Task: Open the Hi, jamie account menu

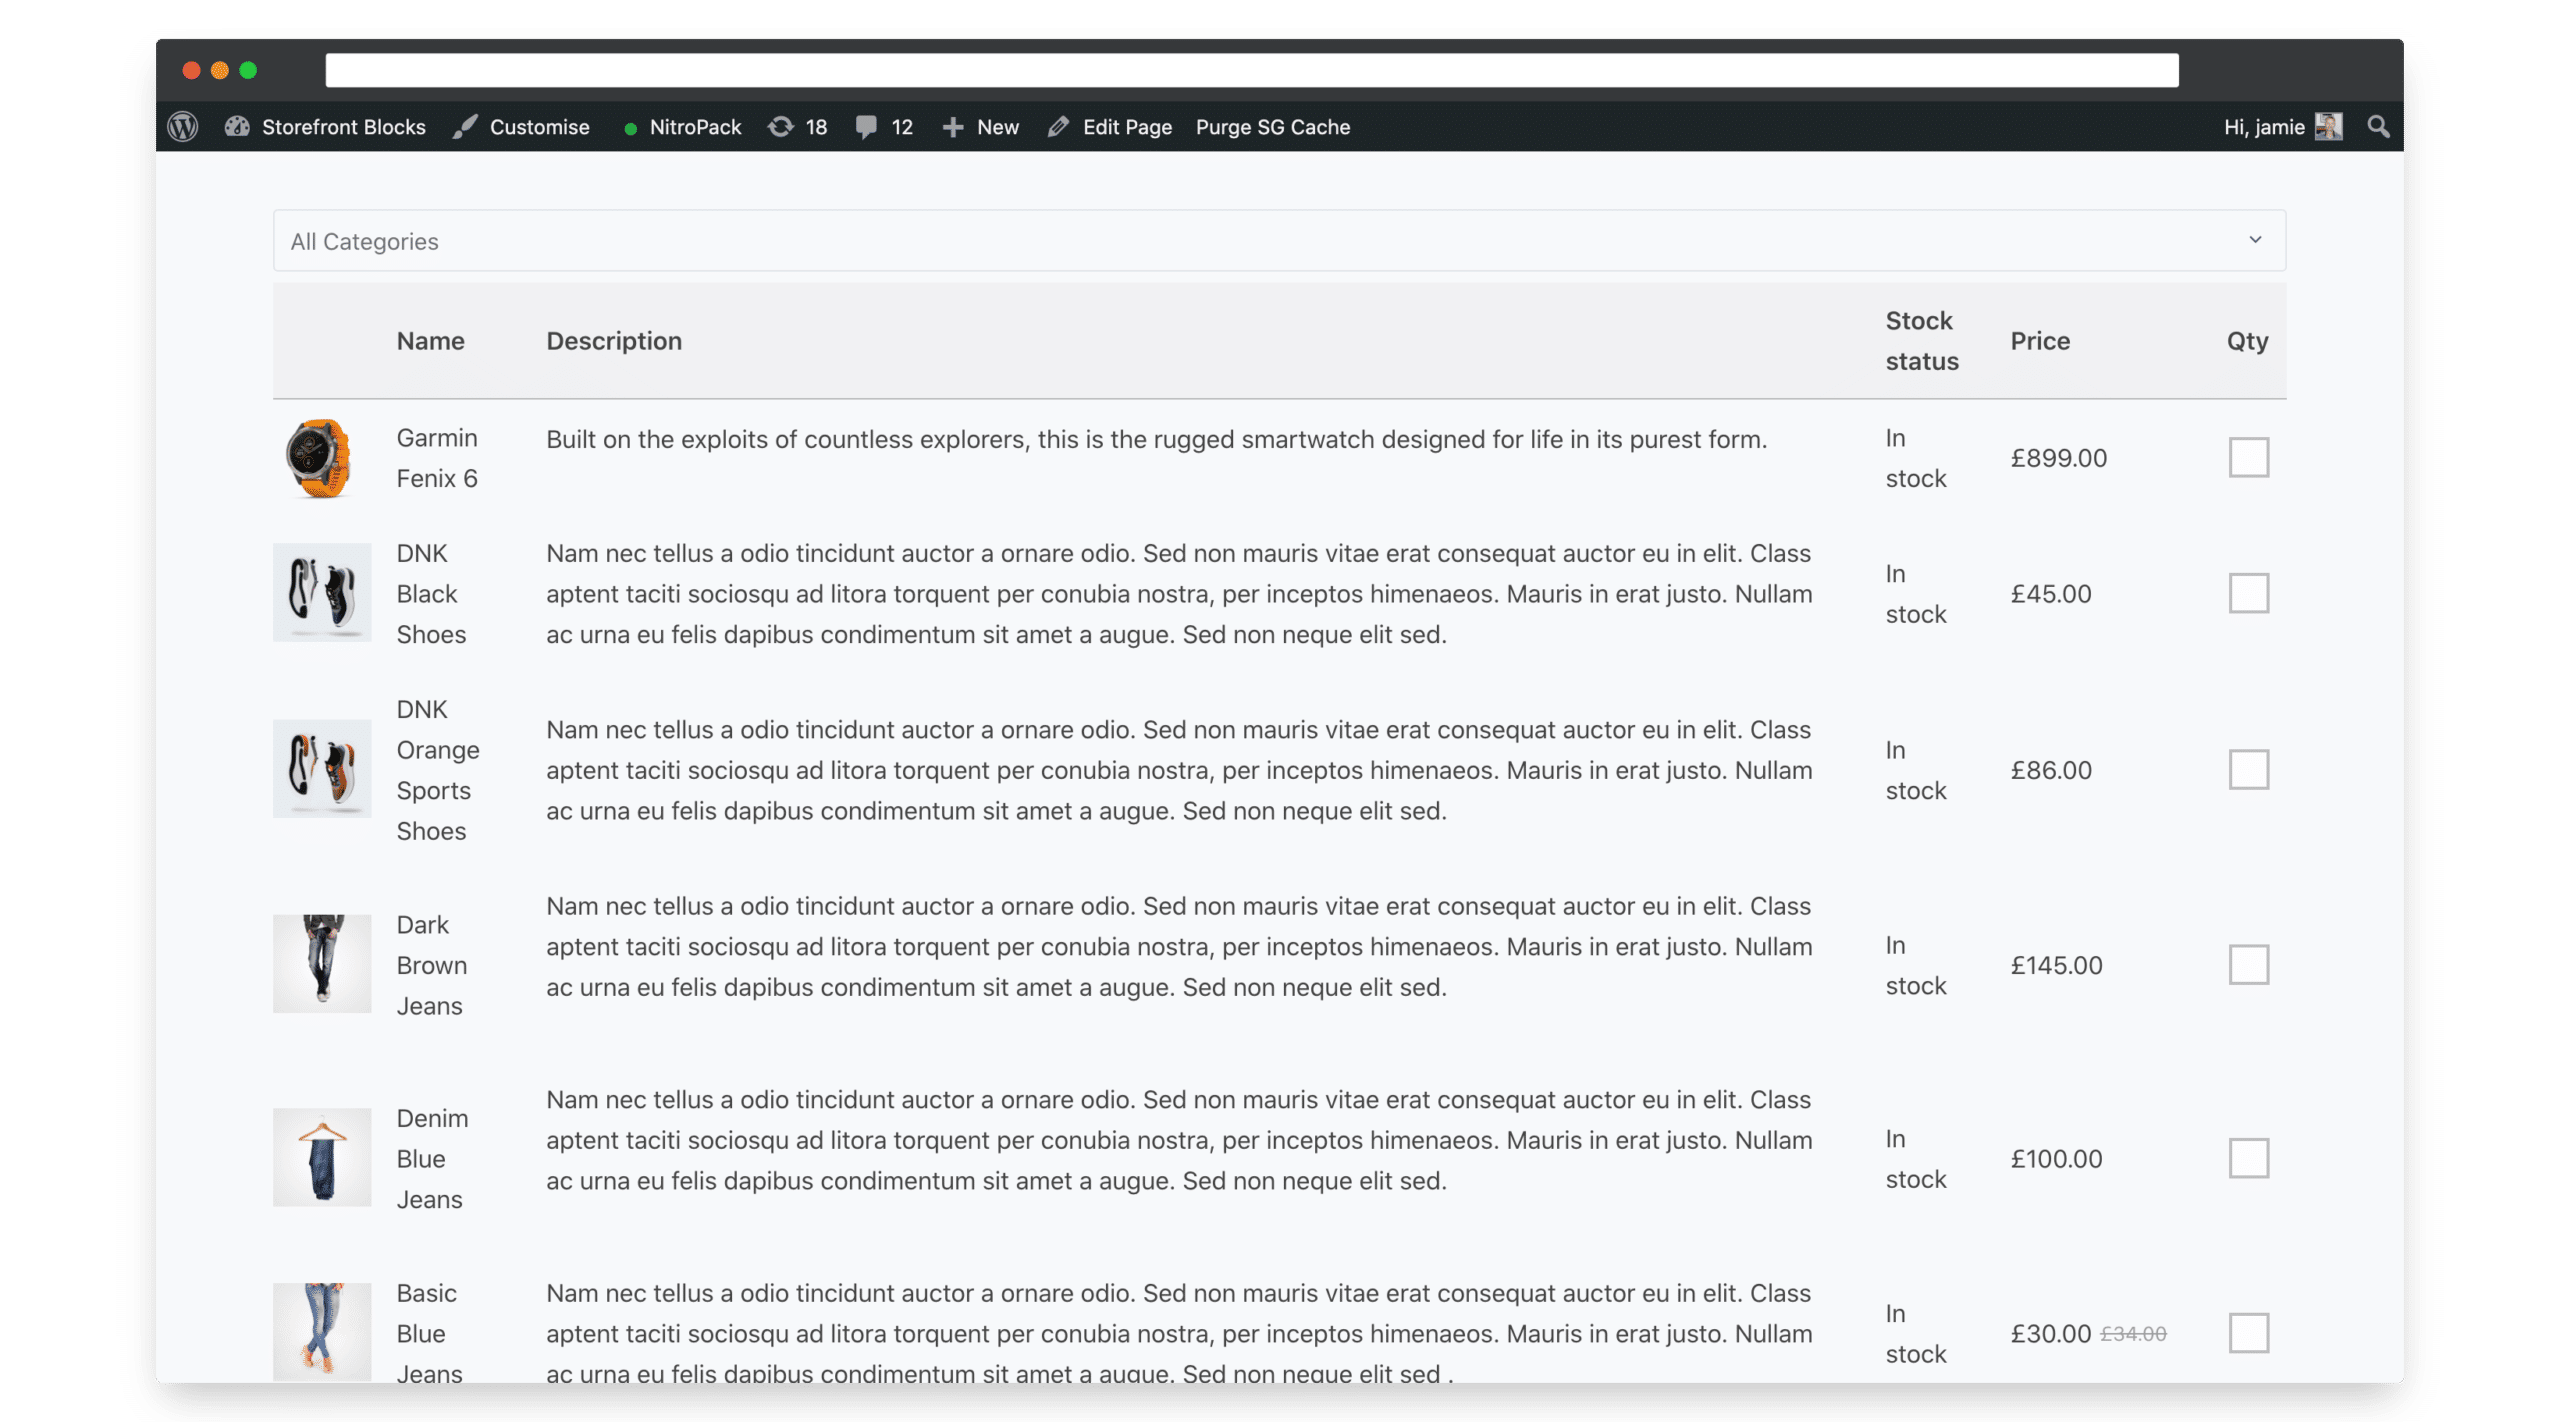Action: coord(2282,127)
